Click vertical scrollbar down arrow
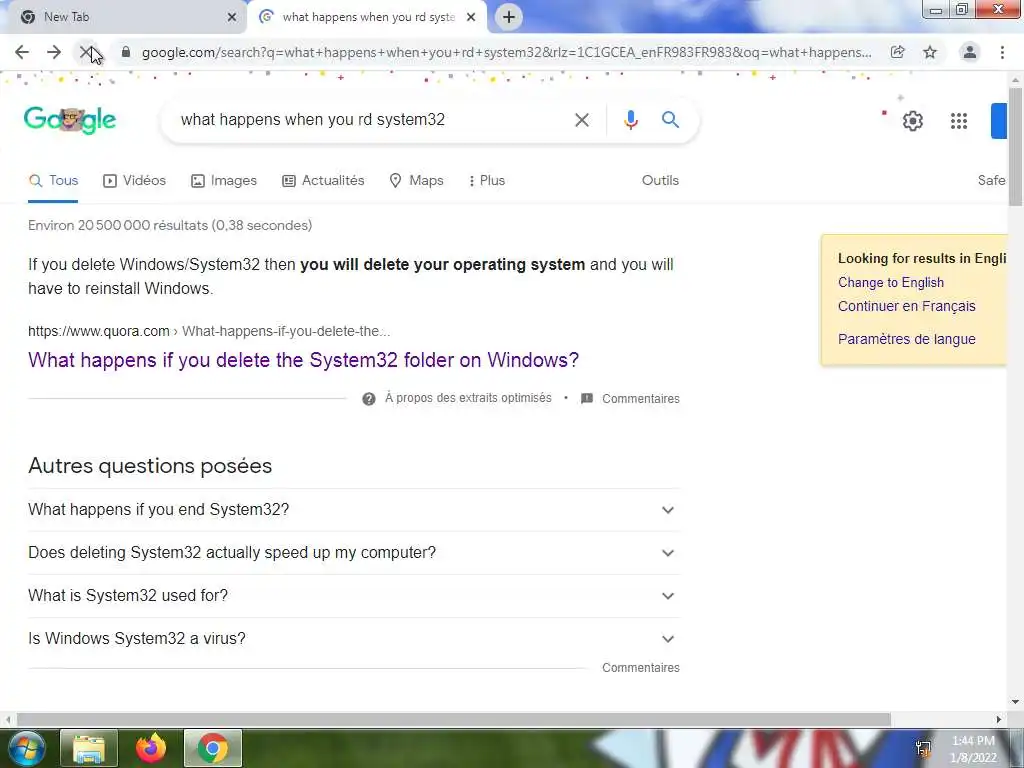Screen dimensions: 1024x768 [x=1016, y=703]
